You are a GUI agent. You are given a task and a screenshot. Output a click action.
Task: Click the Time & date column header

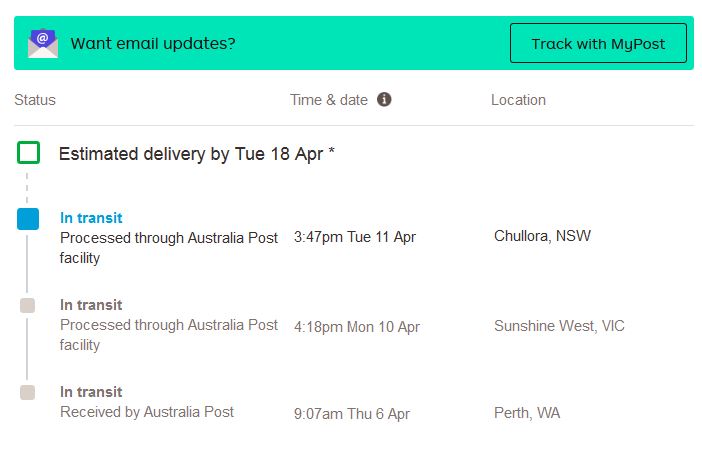pos(329,100)
